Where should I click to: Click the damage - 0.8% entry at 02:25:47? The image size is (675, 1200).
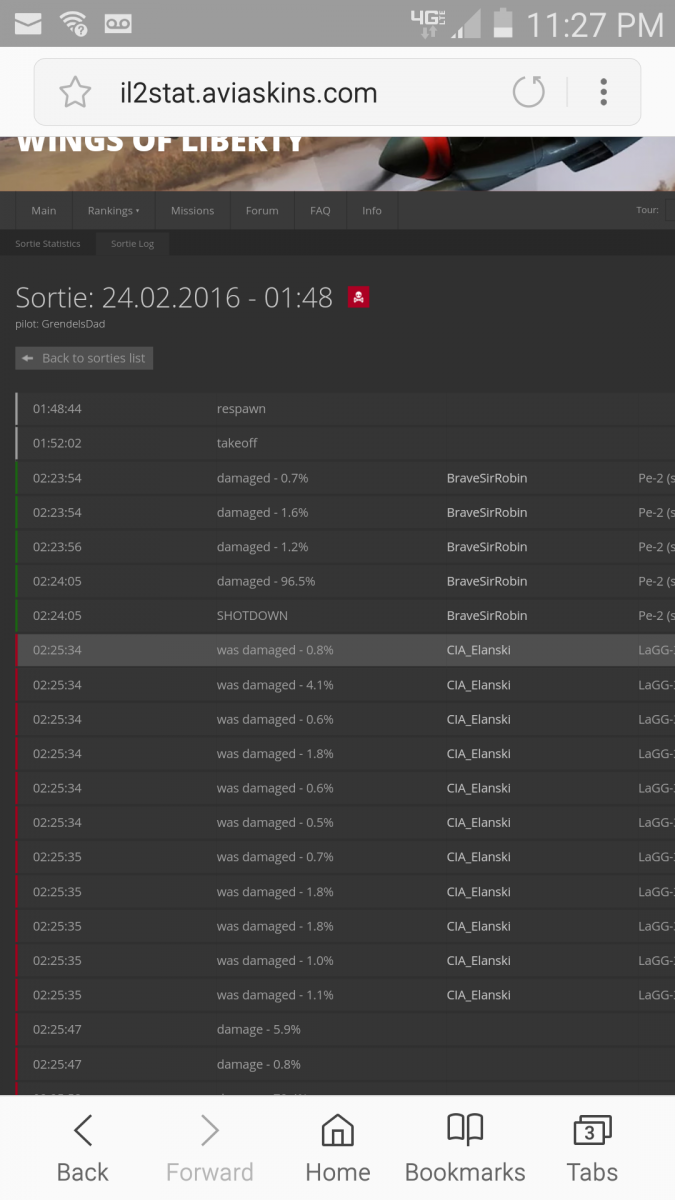[259, 1064]
